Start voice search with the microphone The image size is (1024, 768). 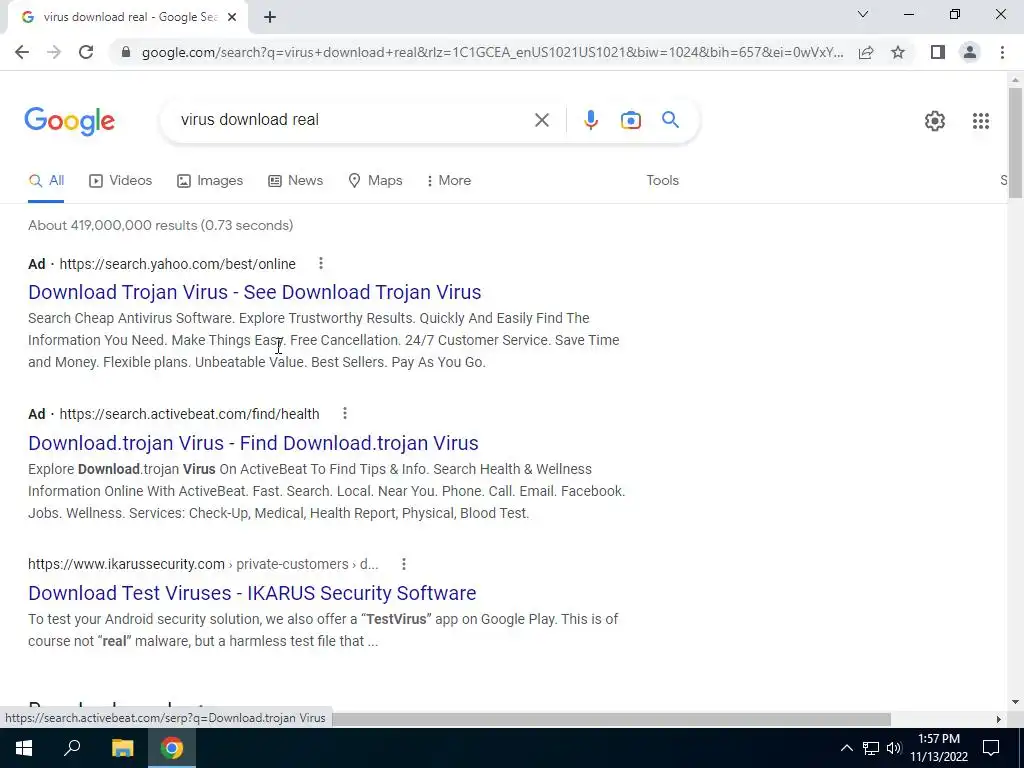590,120
